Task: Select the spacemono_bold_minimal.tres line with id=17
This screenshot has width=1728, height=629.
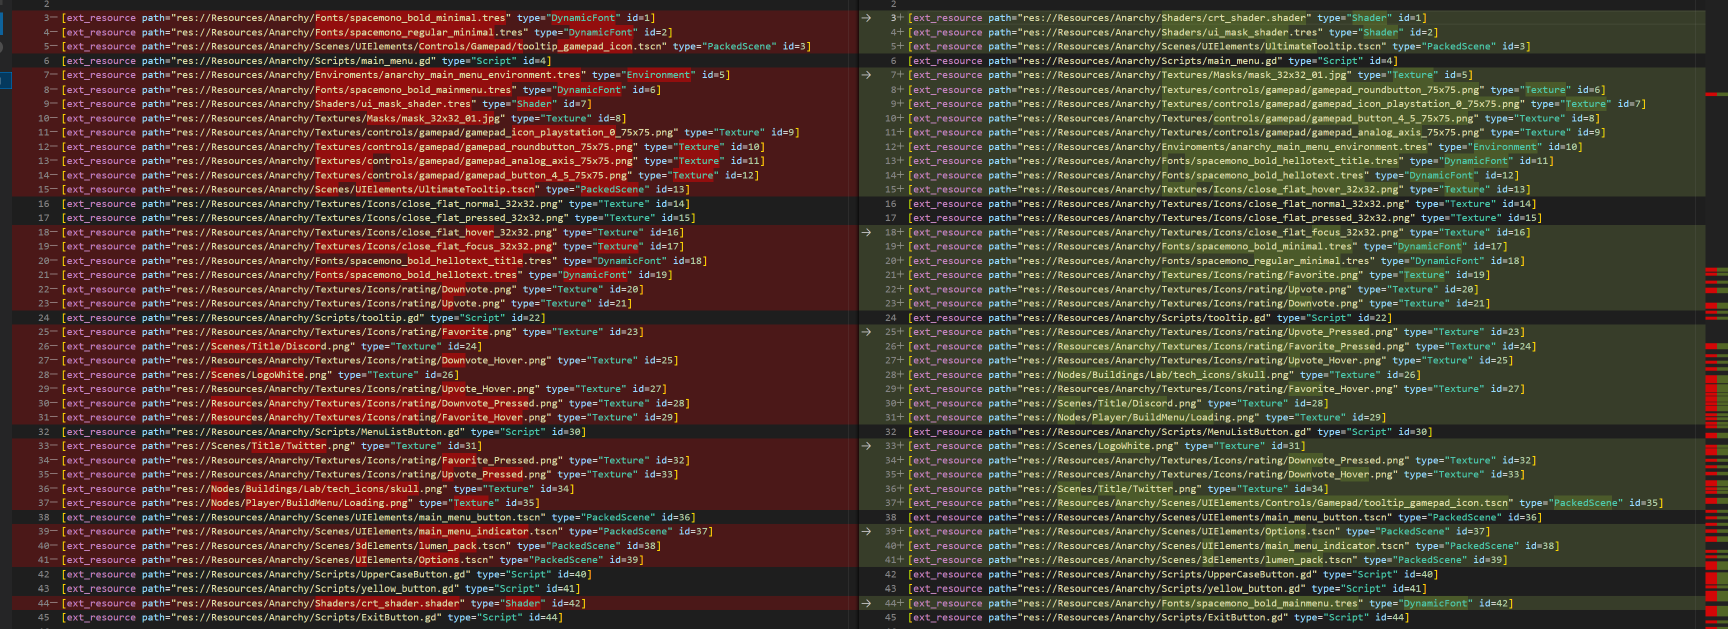Action: [x=1208, y=246]
